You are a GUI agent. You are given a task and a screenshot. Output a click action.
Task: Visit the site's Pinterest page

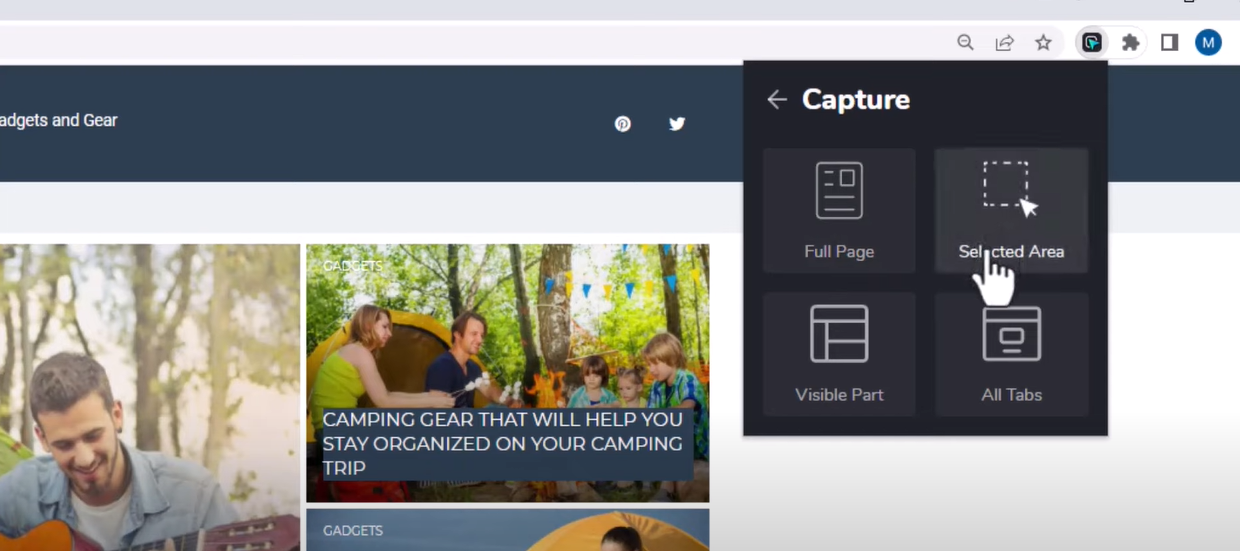tap(623, 124)
